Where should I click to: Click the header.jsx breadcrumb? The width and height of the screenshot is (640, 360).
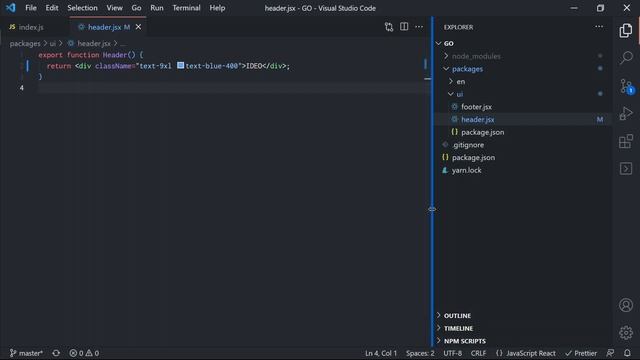coord(94,43)
